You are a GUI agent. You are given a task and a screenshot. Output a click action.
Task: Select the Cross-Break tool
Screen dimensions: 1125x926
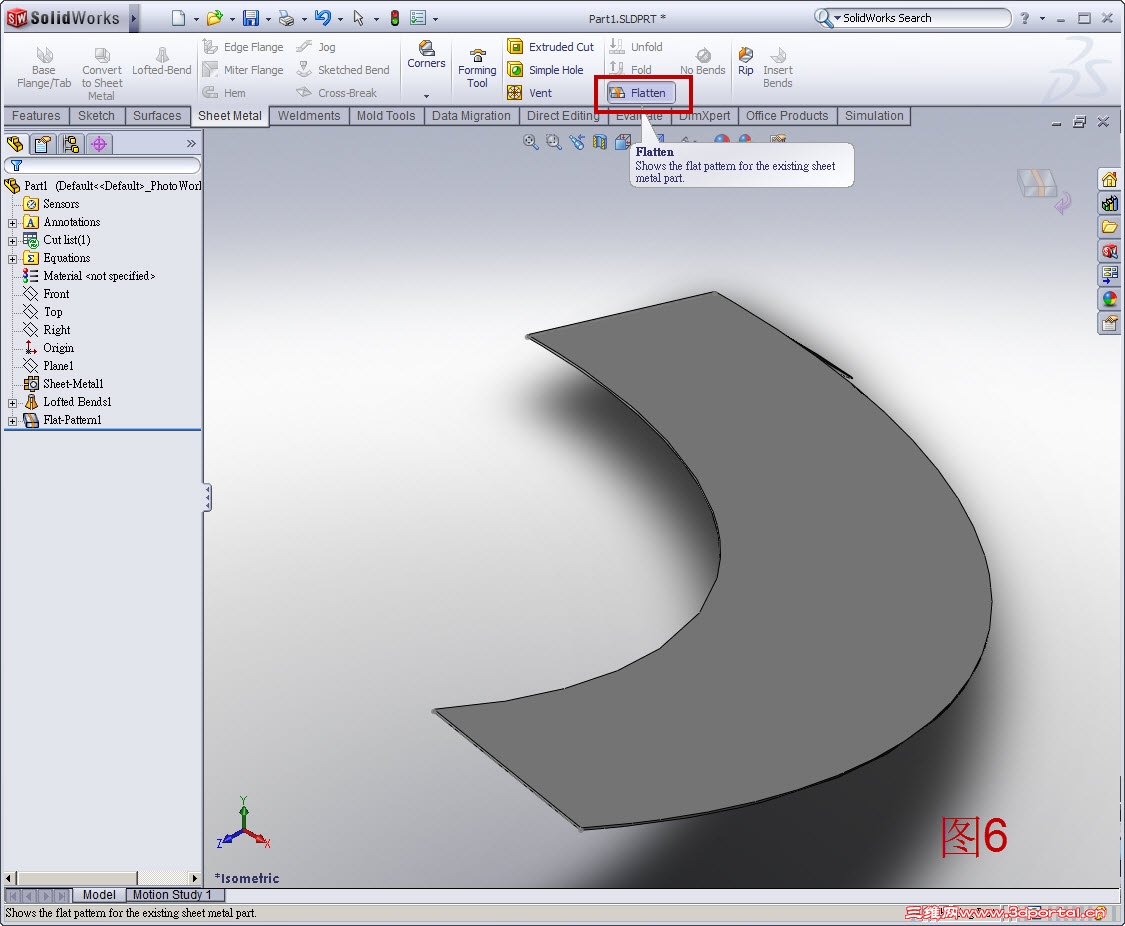tap(336, 93)
